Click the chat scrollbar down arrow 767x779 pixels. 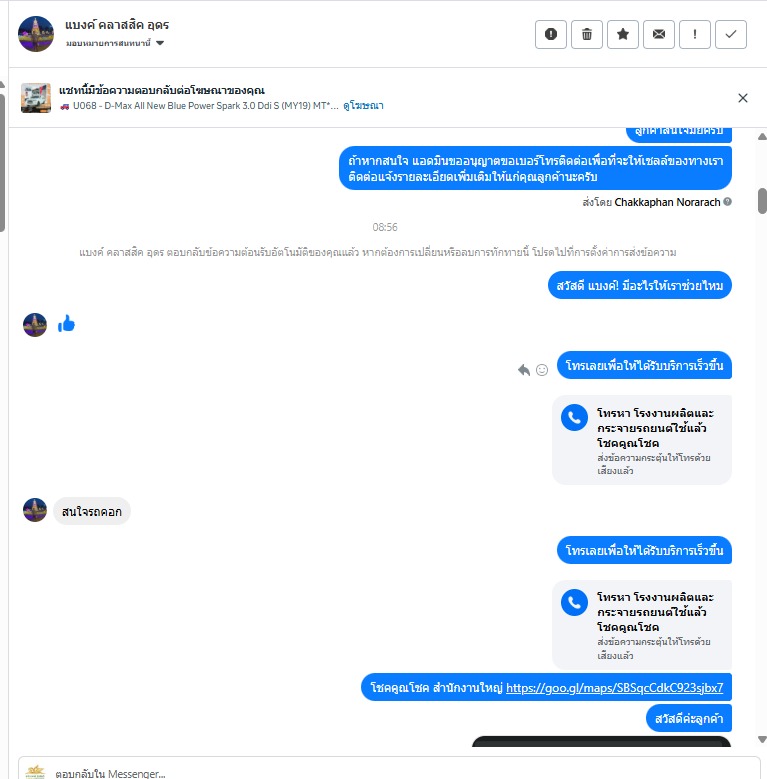click(762, 739)
